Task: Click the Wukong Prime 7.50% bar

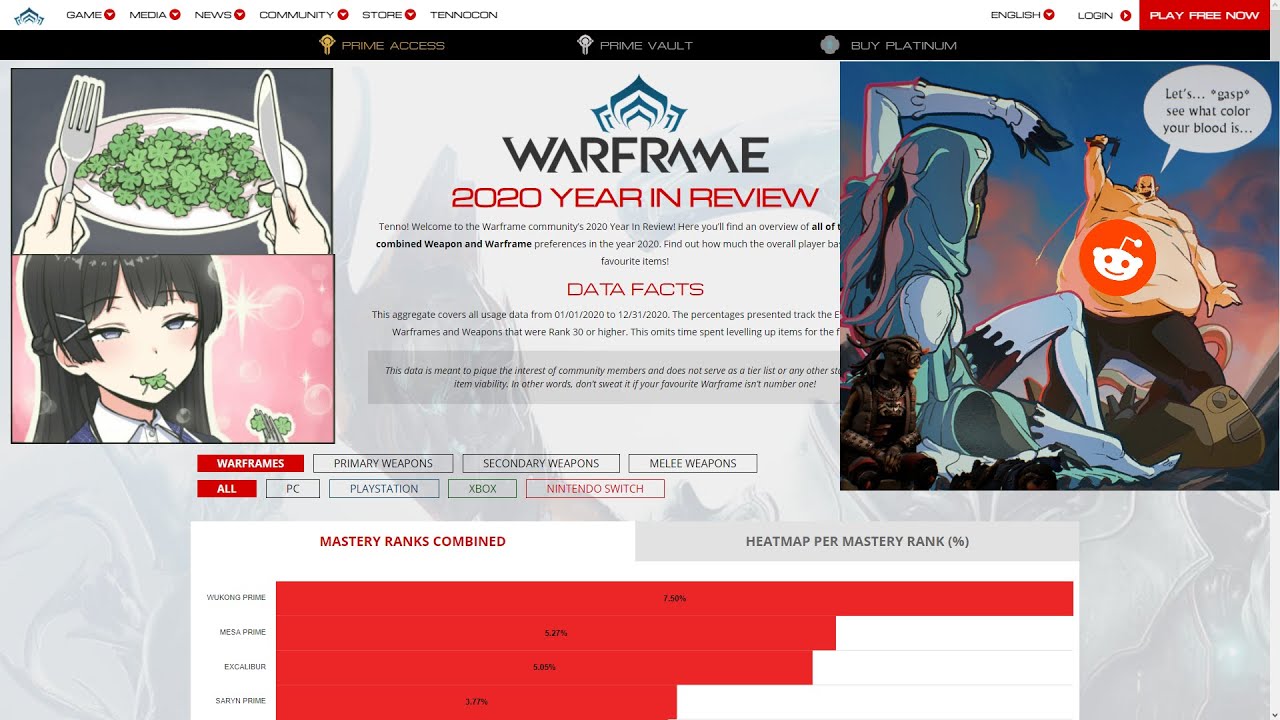Action: 674,598
